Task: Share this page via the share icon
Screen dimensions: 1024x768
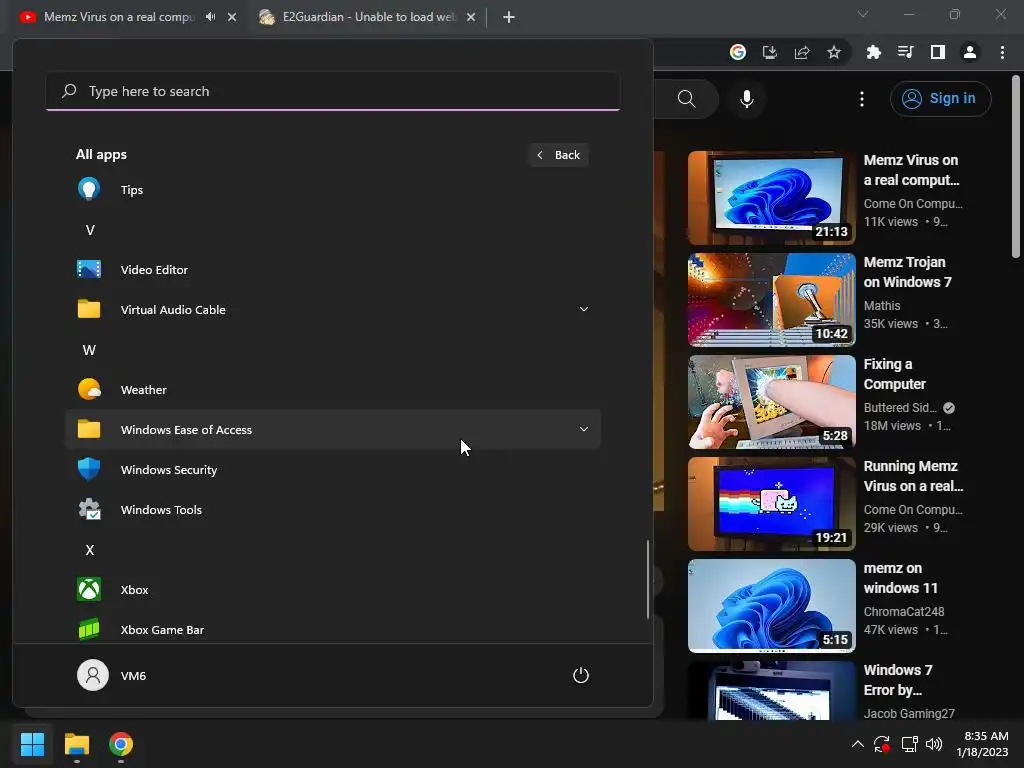Action: coord(802,52)
